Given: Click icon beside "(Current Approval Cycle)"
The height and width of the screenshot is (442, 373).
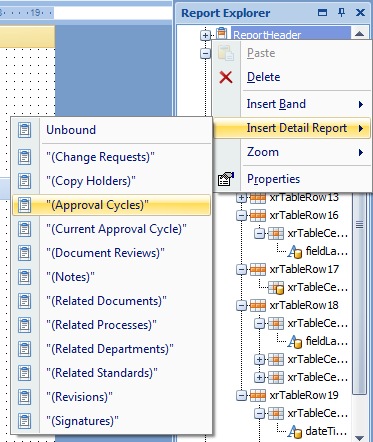Looking at the screenshot, I should click(24, 229).
